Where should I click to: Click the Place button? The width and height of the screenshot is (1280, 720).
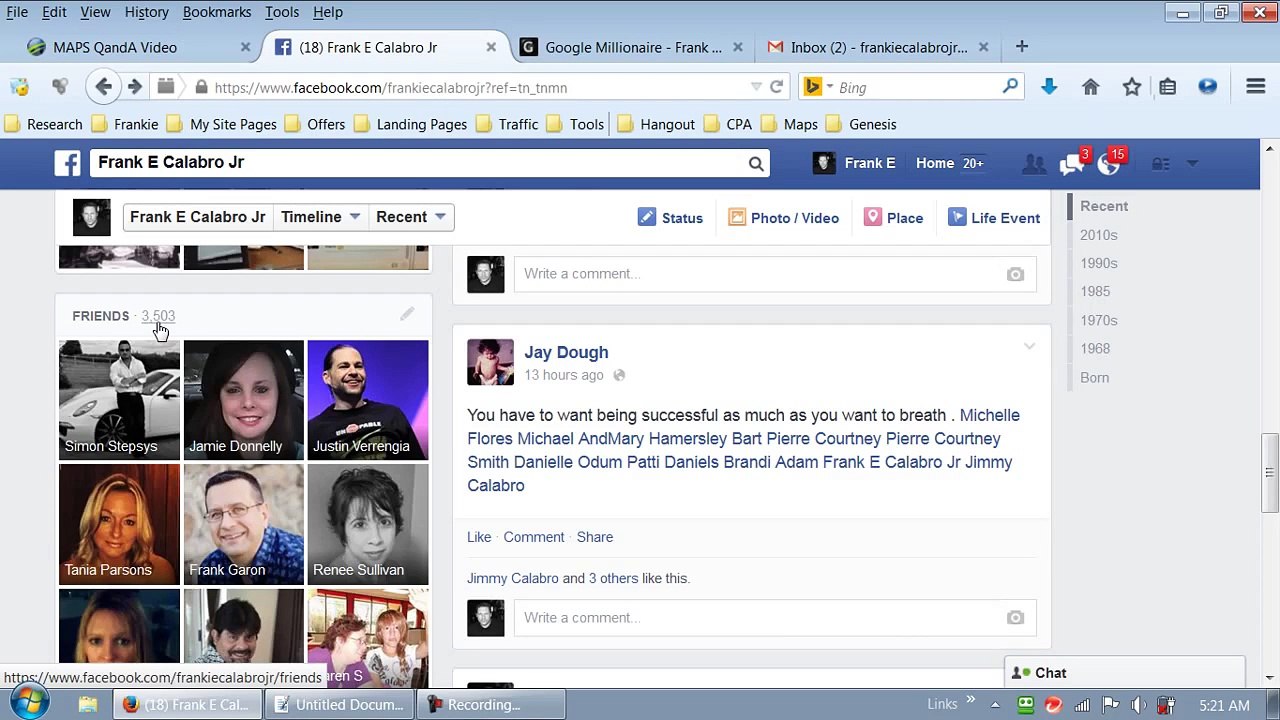[893, 218]
